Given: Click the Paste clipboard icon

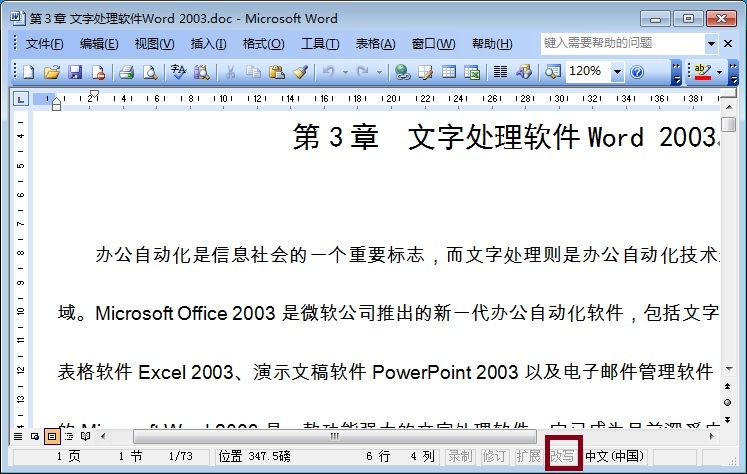Looking at the screenshot, I should (276, 72).
